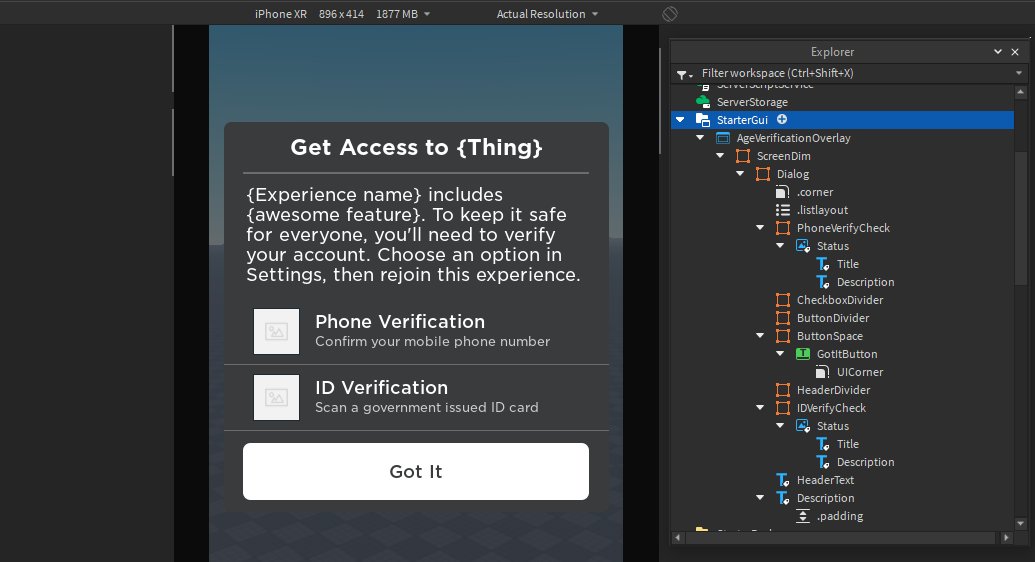Collapse the Dialog node

tap(741, 174)
